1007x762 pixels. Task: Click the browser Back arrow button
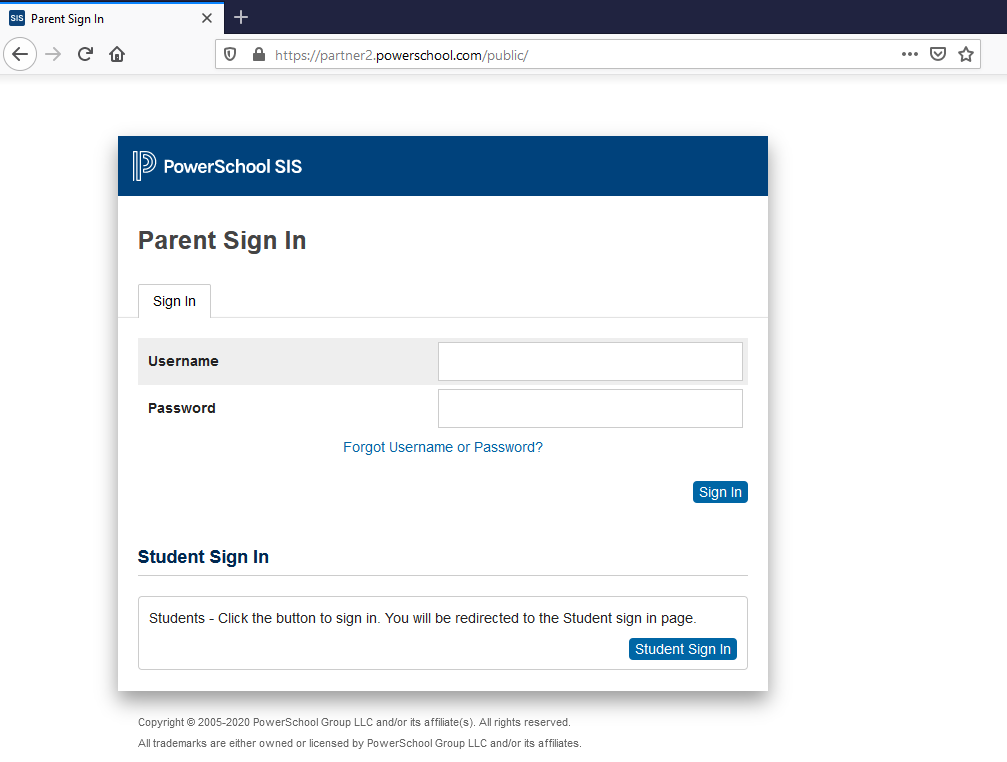coord(20,54)
